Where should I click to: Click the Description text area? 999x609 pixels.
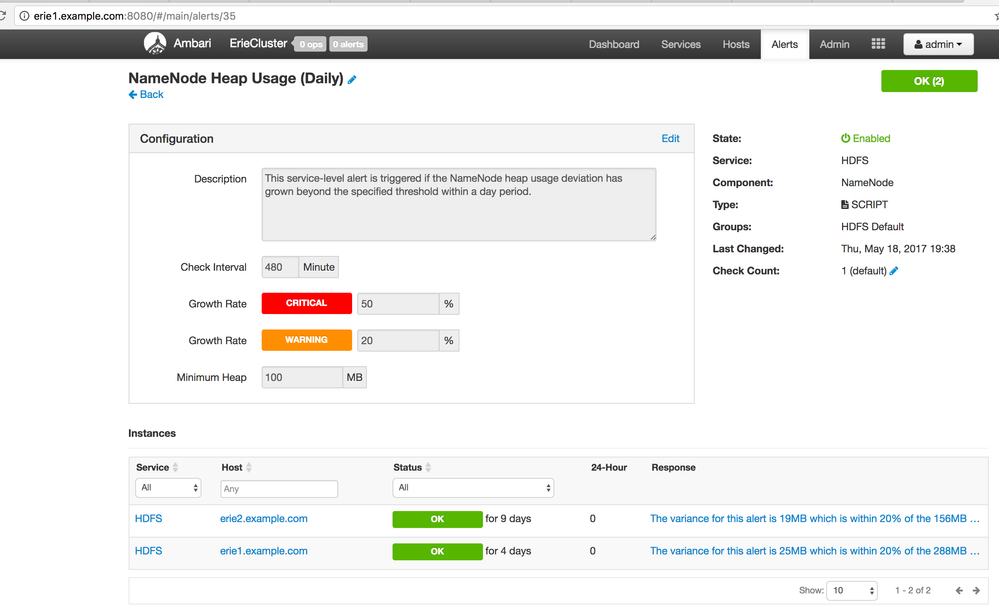pyautogui.click(x=459, y=204)
